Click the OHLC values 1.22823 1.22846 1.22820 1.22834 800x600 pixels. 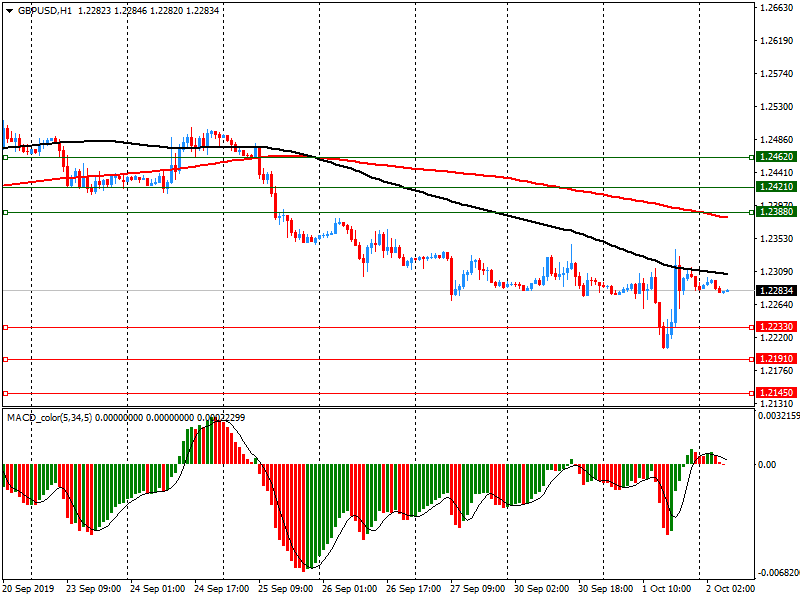tap(148, 11)
